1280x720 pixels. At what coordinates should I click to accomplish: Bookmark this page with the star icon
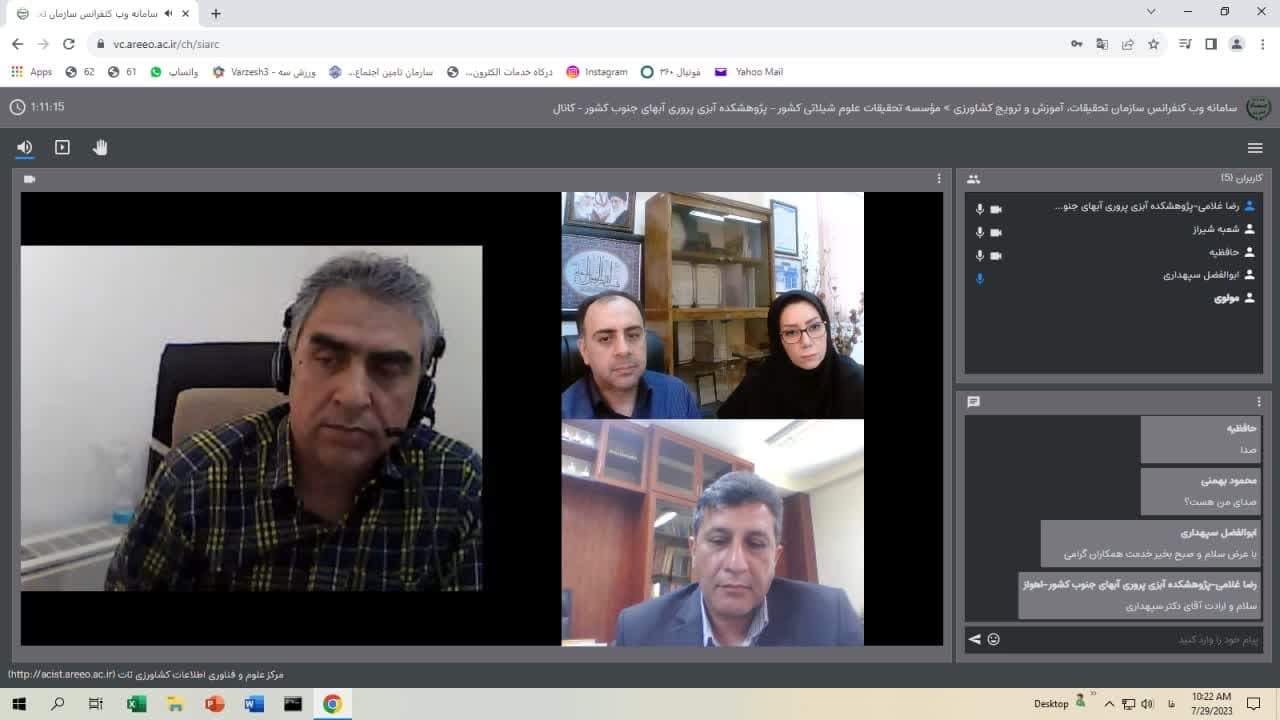tap(1153, 44)
